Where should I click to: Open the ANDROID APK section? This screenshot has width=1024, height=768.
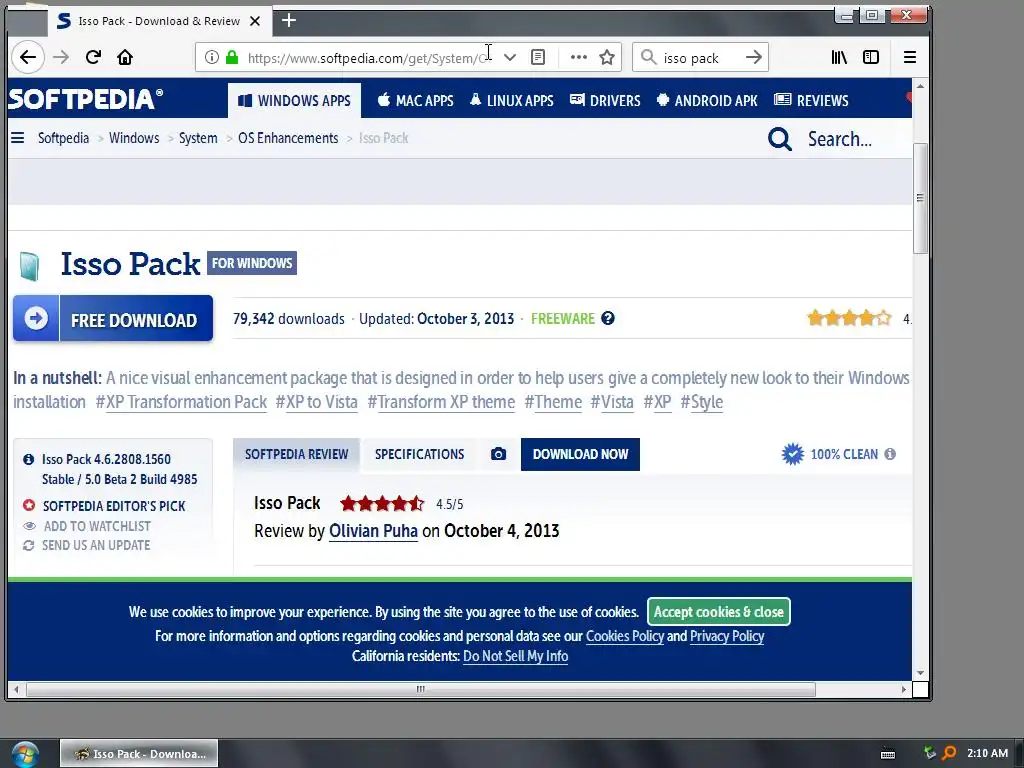(707, 101)
